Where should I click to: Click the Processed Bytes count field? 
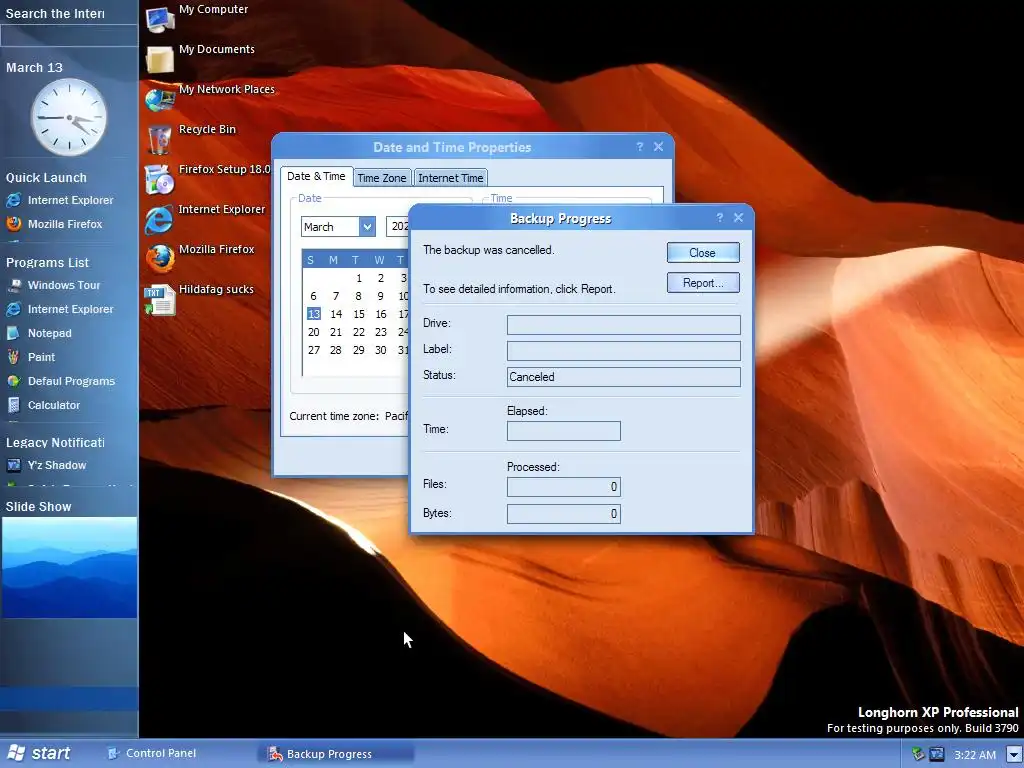[x=564, y=514]
